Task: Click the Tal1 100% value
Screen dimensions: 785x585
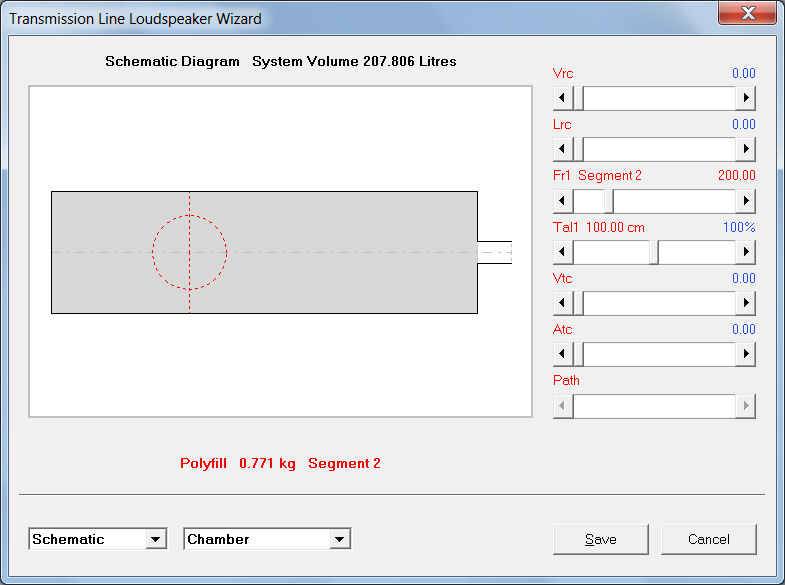Action: 739,227
